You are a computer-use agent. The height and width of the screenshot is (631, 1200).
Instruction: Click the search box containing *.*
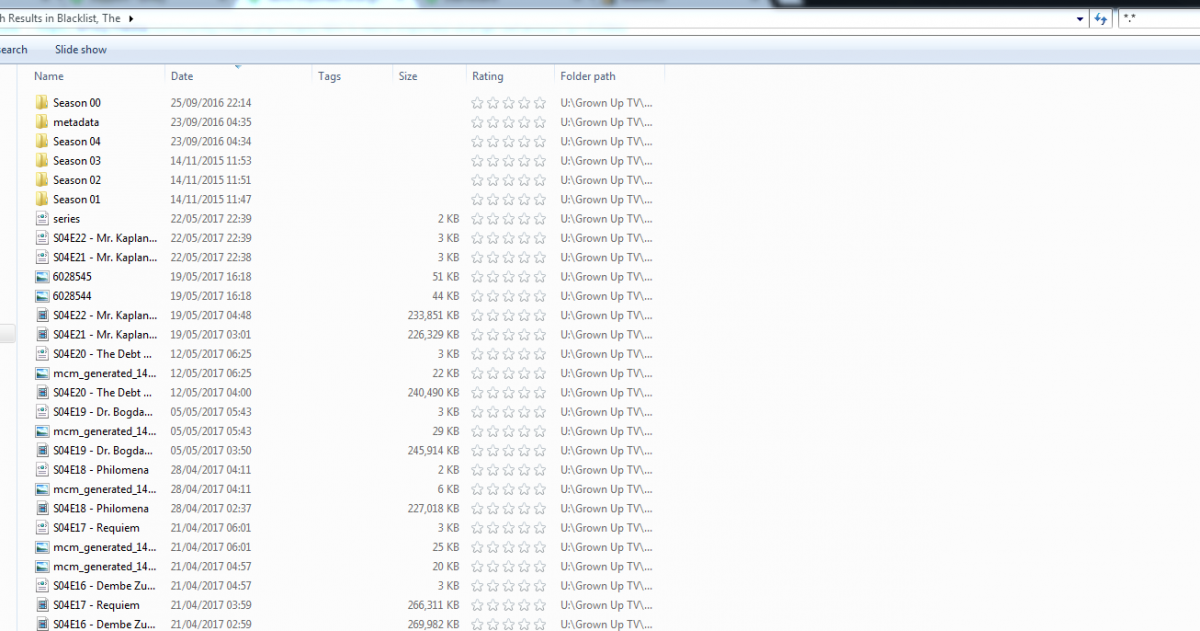click(1157, 19)
